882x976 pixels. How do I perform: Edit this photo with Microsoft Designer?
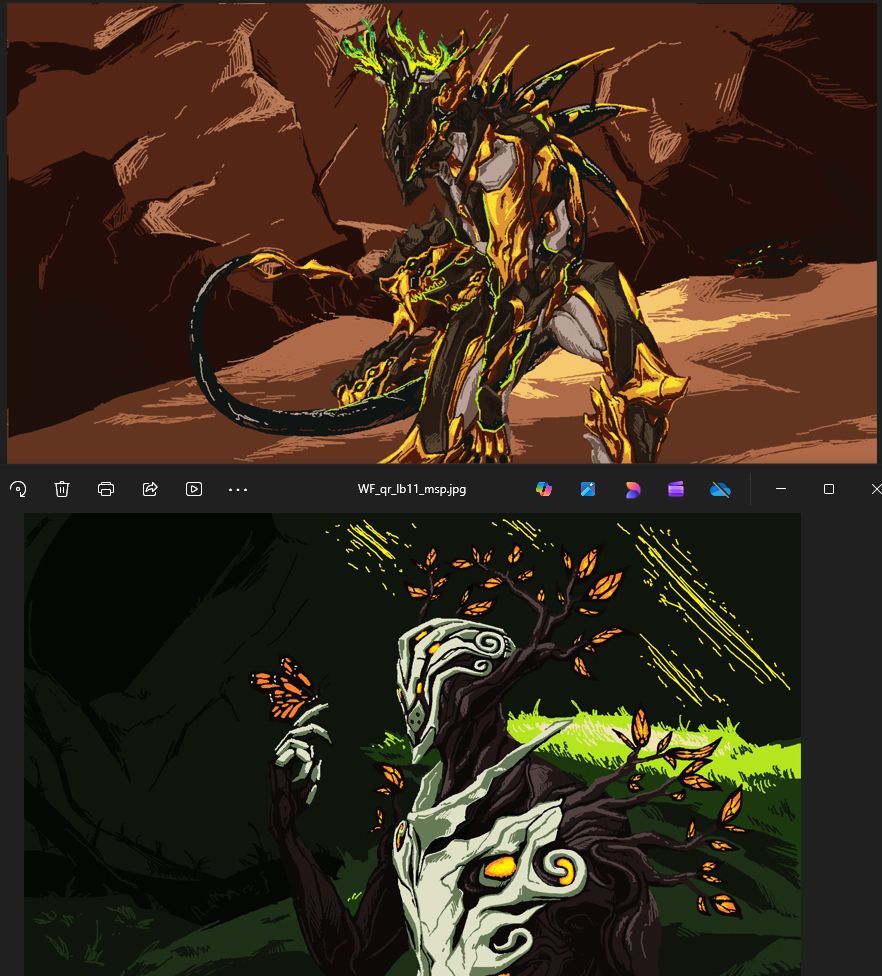tap(632, 489)
